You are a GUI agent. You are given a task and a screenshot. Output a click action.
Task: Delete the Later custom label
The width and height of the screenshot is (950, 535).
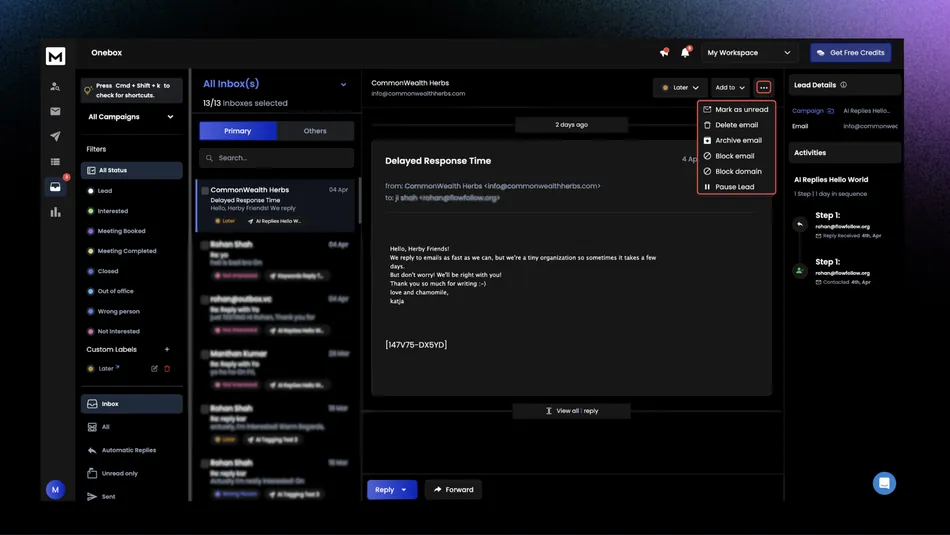167,368
